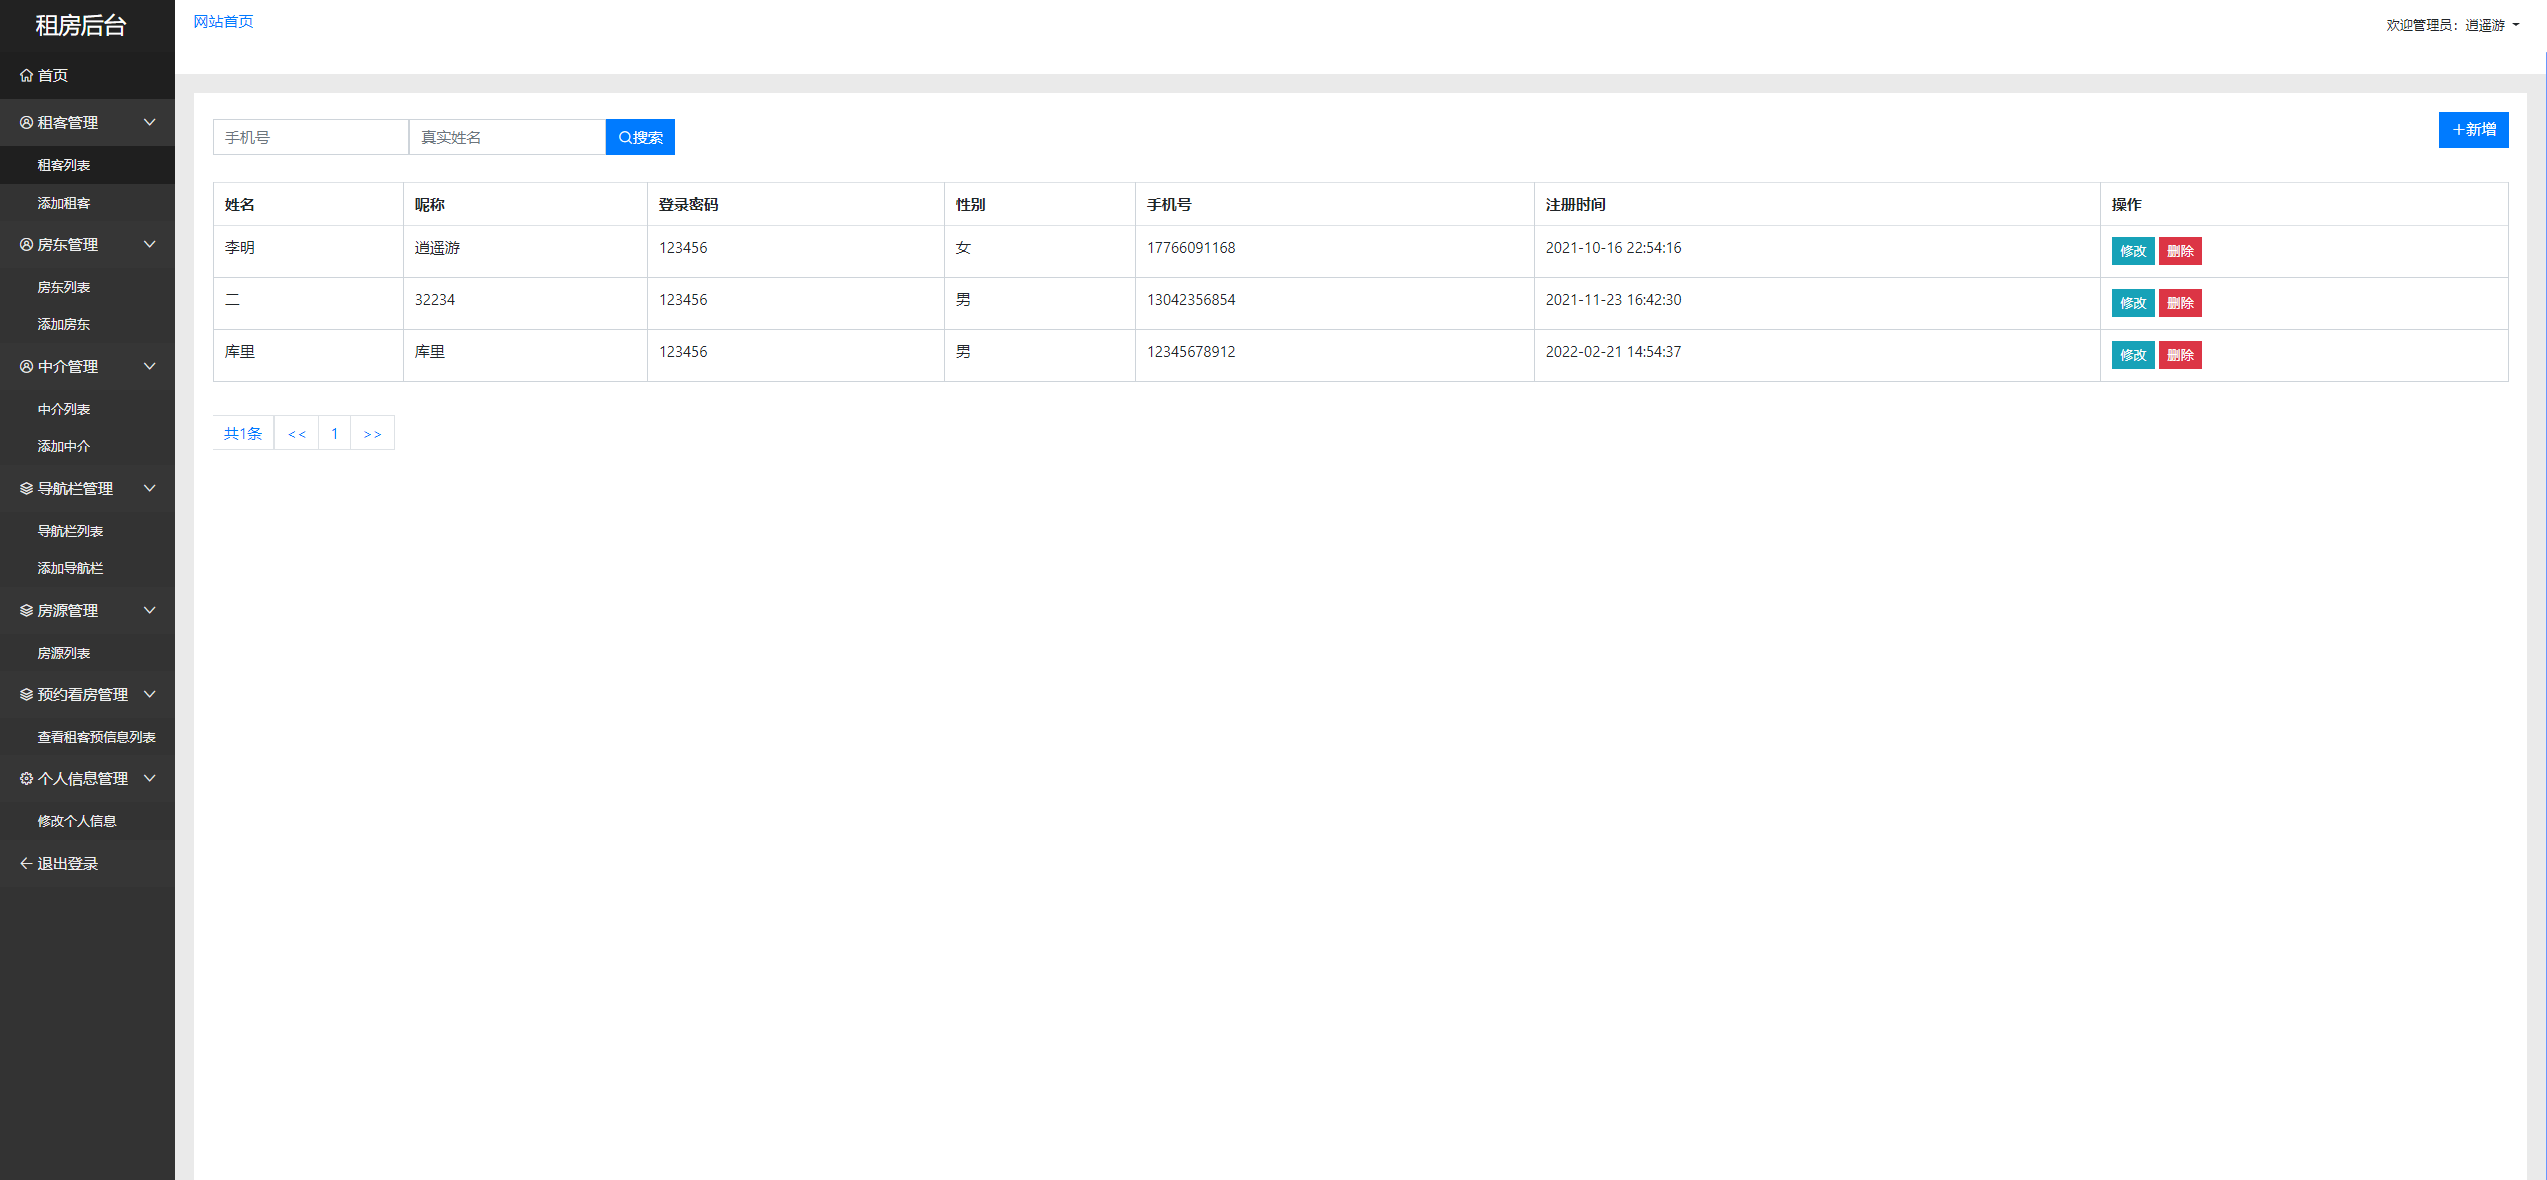Open 房东列表 in the sidebar

click(x=87, y=287)
